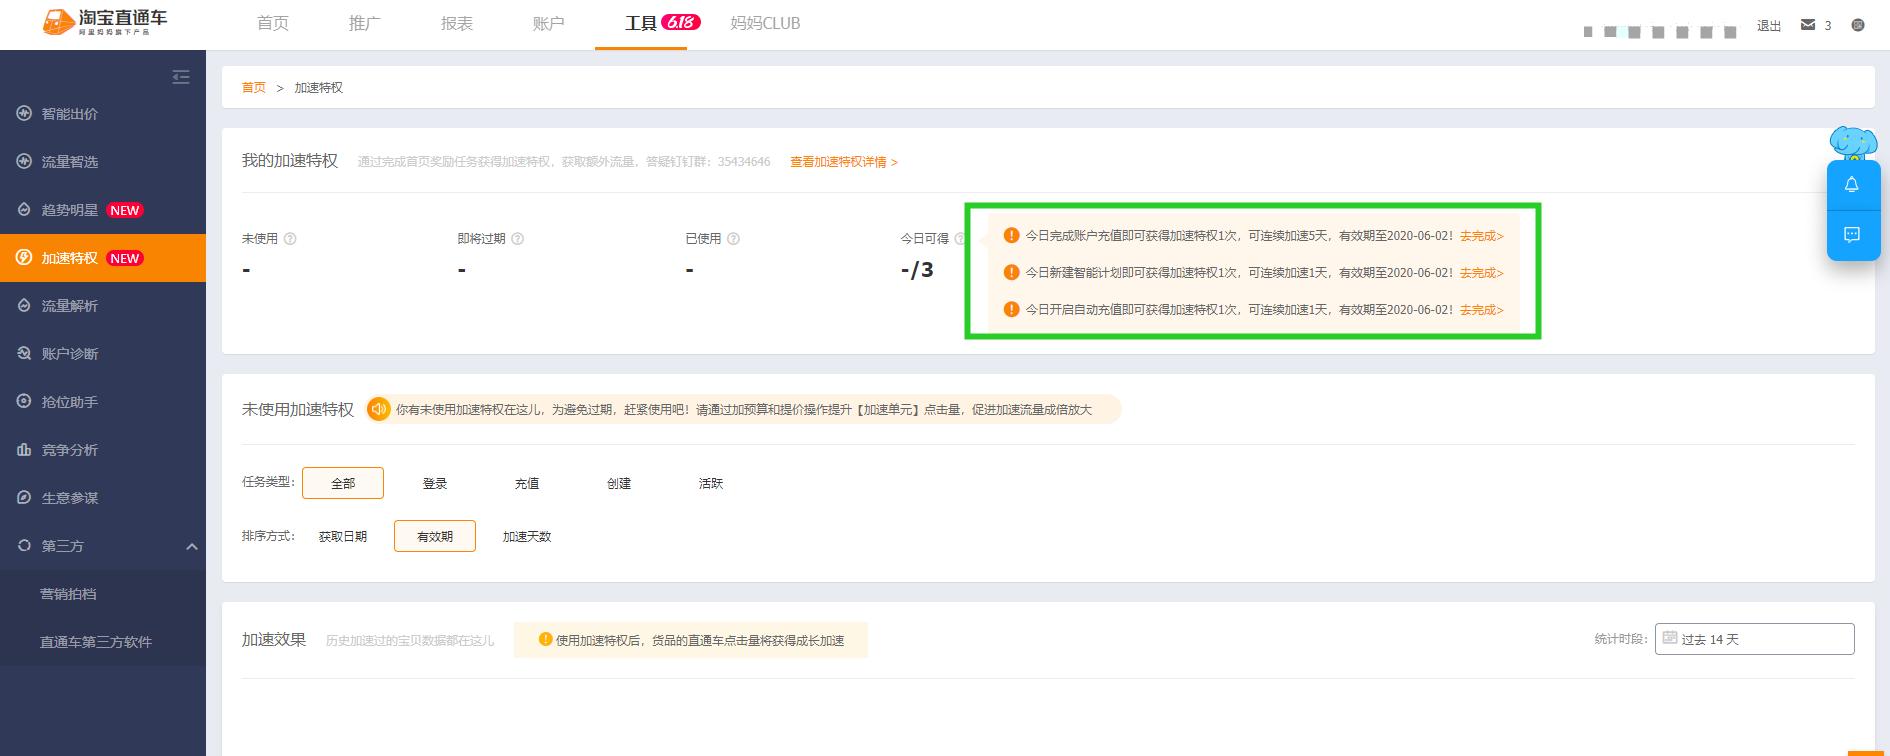Select 全部 task type filter

(x=343, y=483)
